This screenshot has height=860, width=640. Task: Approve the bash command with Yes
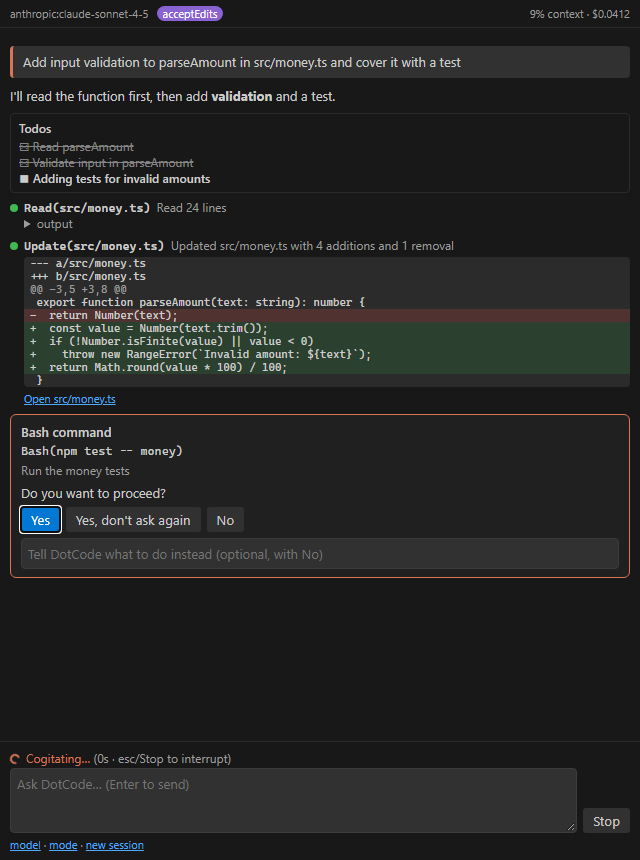pyautogui.click(x=41, y=520)
